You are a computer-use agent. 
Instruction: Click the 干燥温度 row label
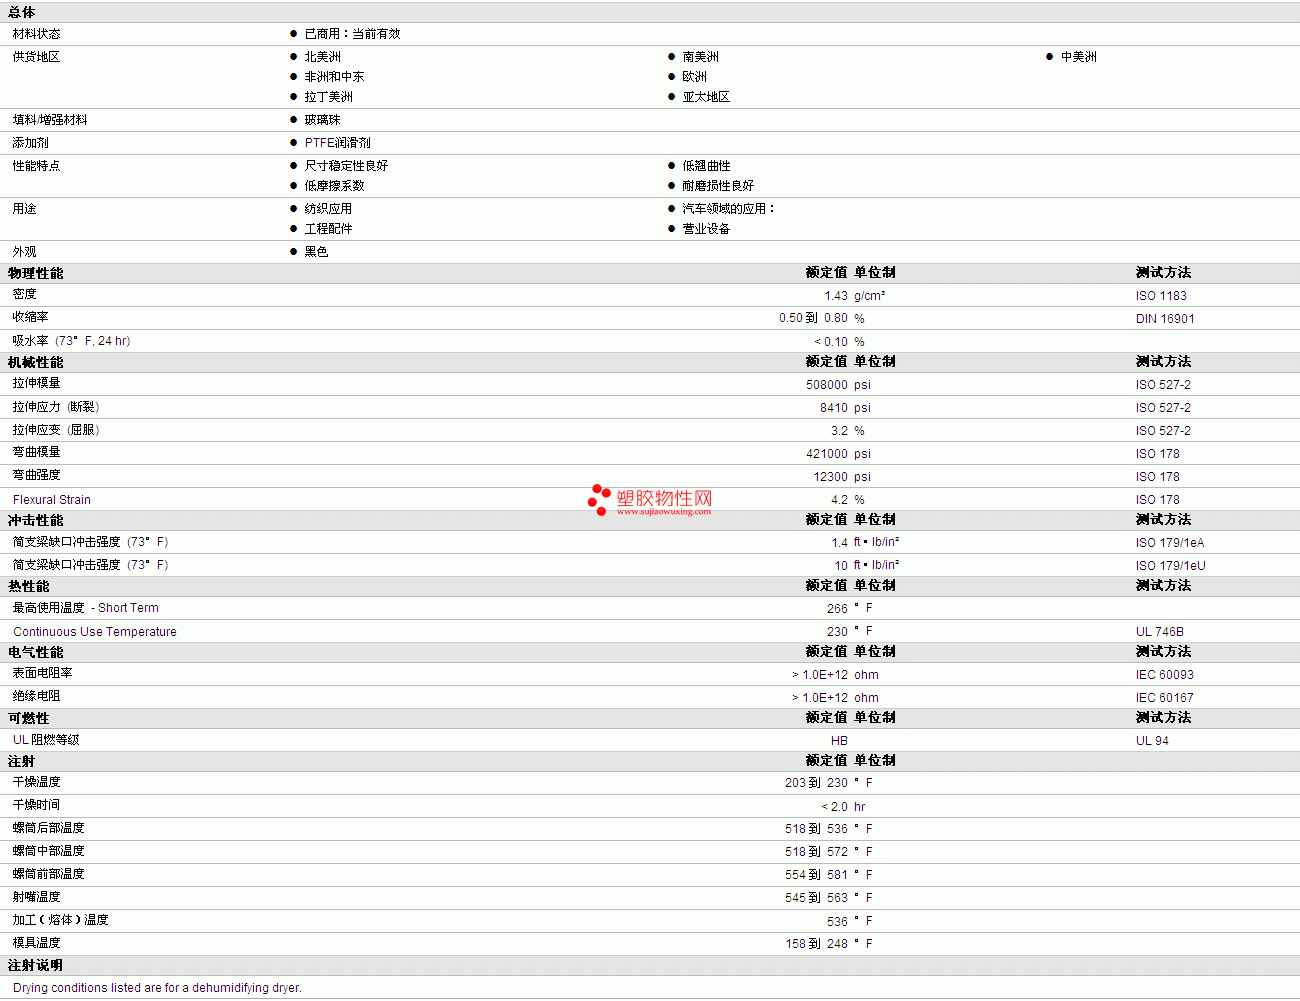(x=36, y=782)
